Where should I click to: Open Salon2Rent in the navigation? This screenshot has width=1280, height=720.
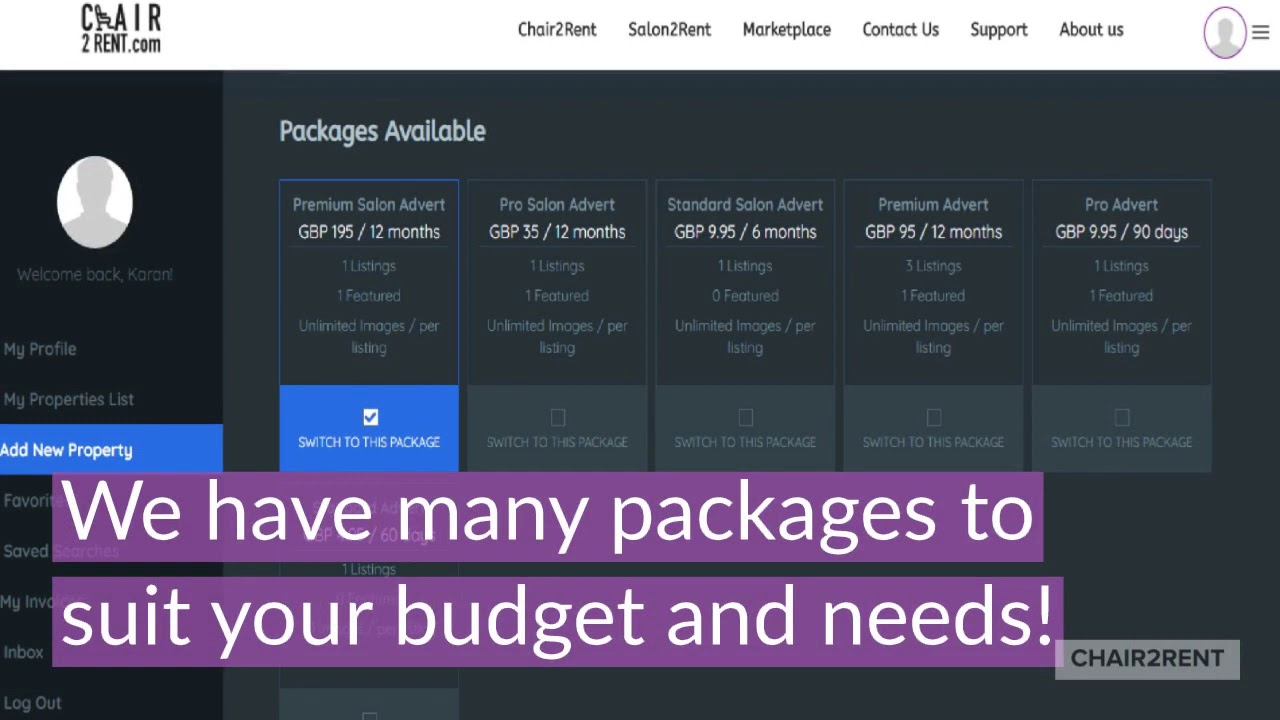(x=669, y=29)
